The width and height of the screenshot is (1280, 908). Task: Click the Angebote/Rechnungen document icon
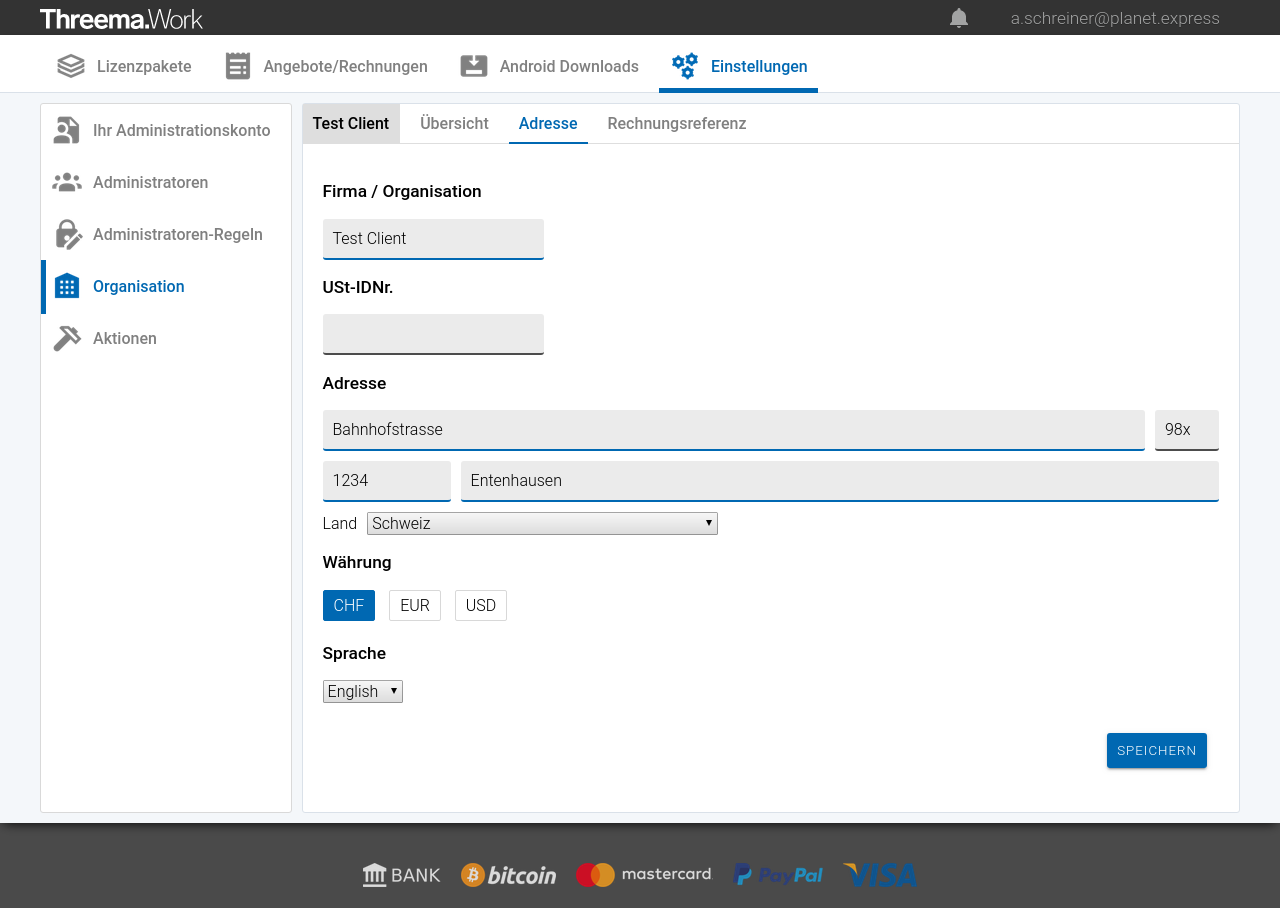pyautogui.click(x=238, y=66)
